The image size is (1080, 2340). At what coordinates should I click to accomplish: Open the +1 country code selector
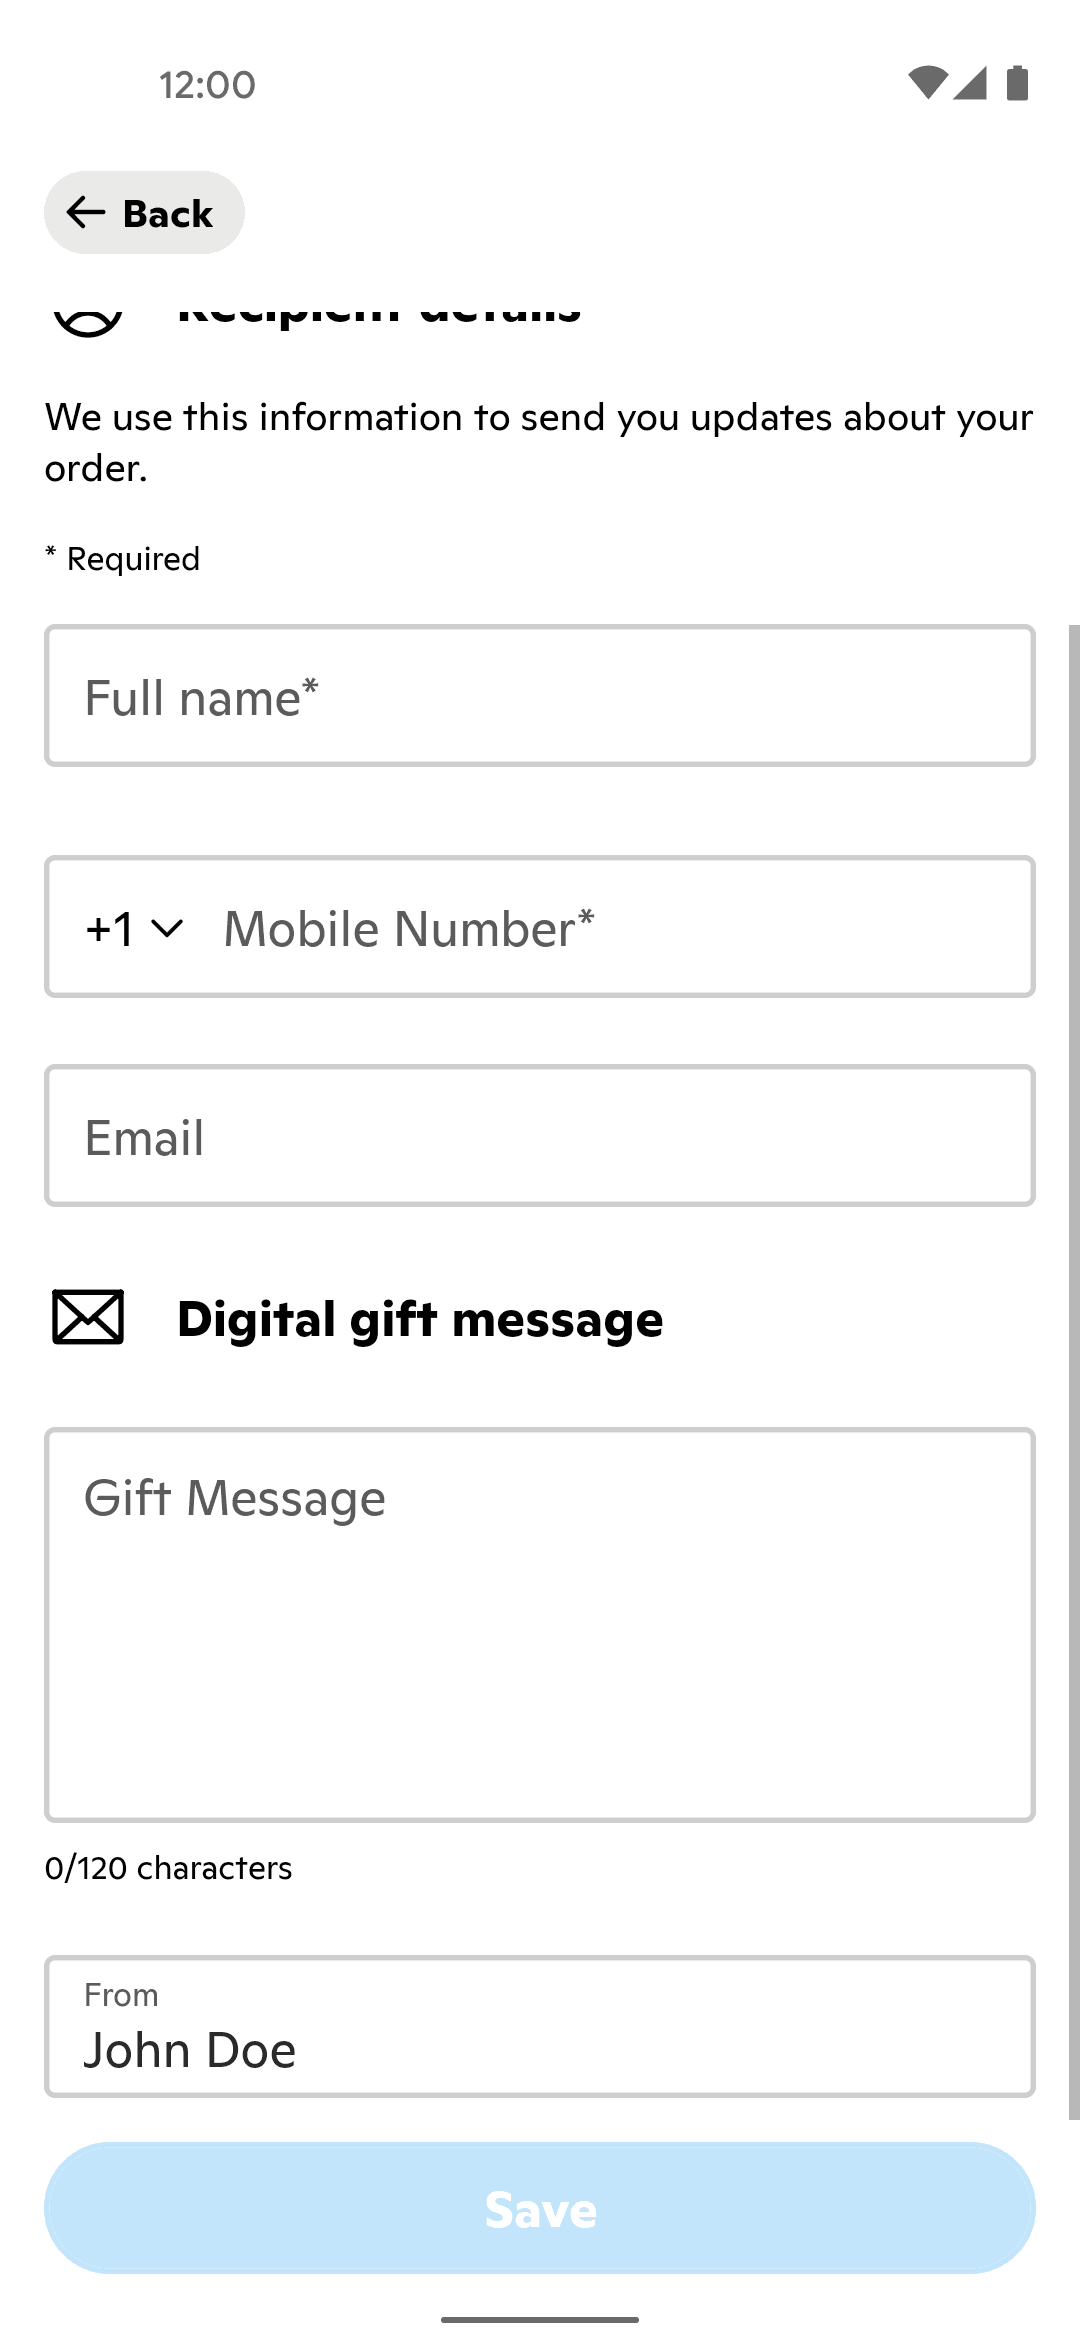(111, 928)
